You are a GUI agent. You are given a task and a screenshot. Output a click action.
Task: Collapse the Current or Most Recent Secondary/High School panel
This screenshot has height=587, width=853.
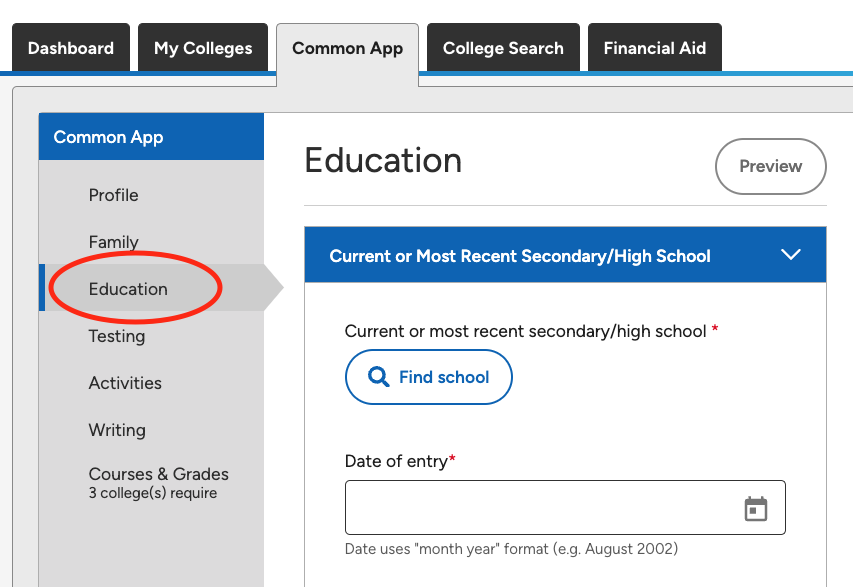(790, 255)
